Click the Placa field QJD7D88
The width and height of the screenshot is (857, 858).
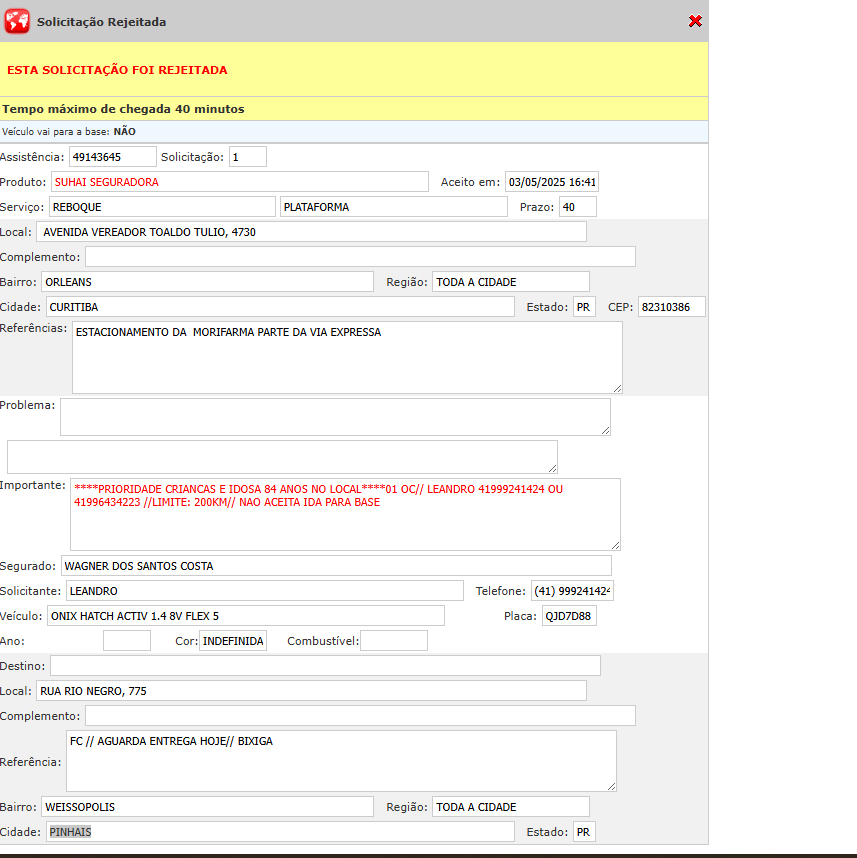point(569,616)
